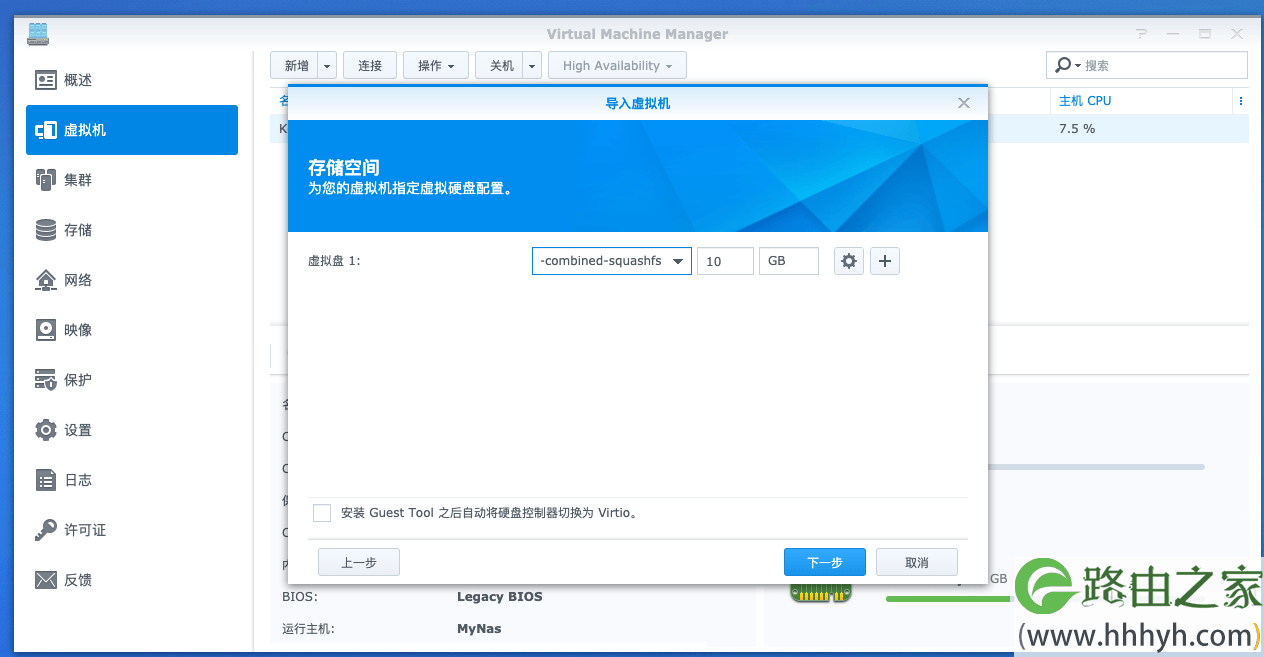Expand the 新增 arrow dropdown
The image size is (1264, 657).
coord(327,66)
